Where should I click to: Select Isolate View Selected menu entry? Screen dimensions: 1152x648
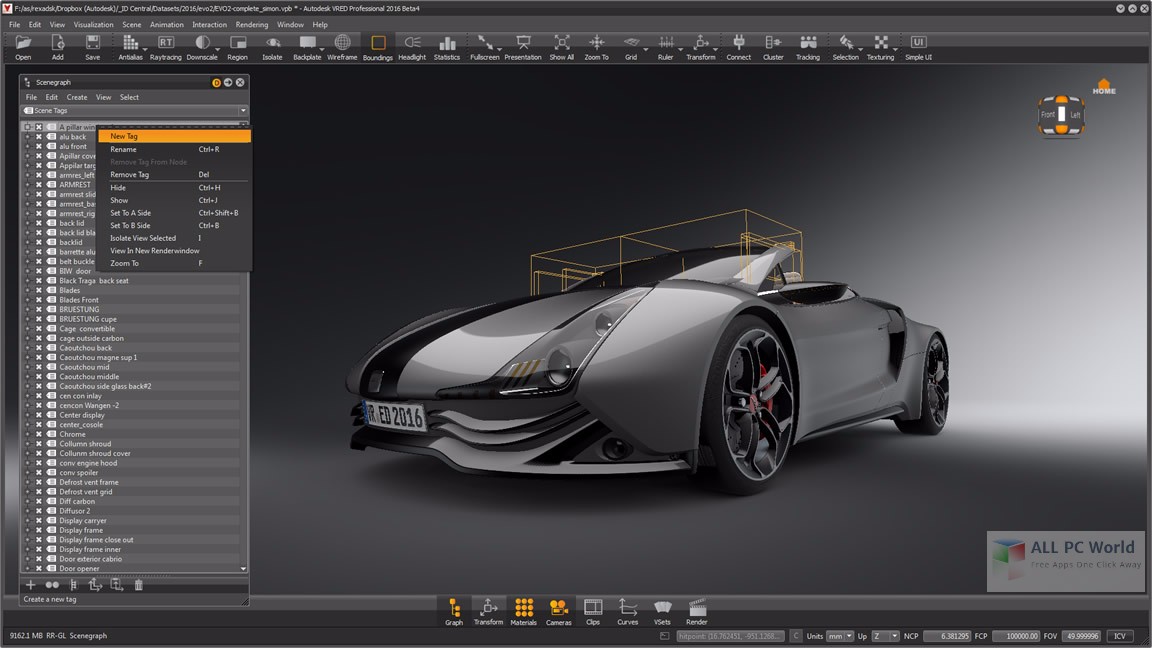click(x=143, y=238)
